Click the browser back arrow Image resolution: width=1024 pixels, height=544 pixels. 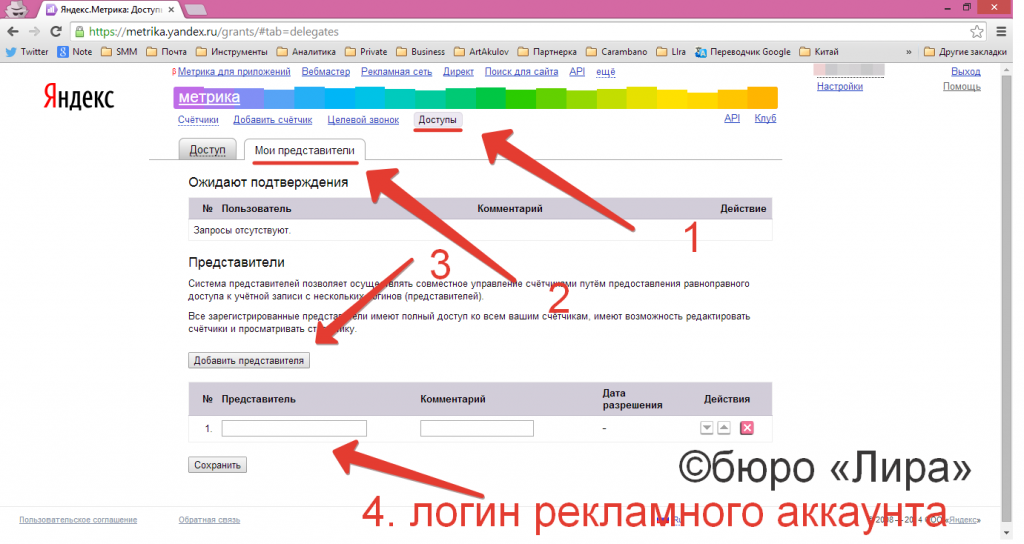[12, 31]
